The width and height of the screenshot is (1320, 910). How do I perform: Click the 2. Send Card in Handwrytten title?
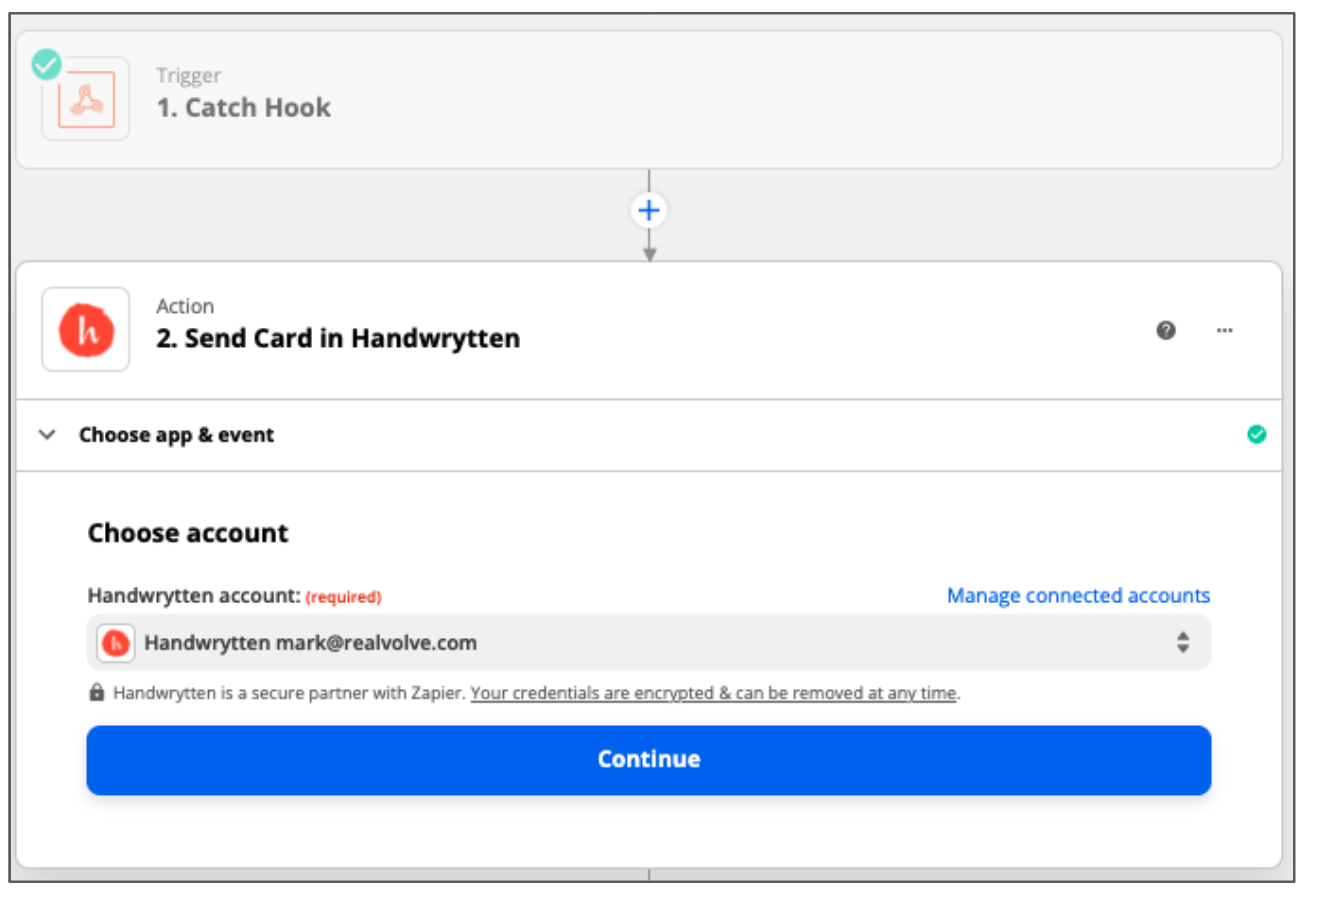[x=338, y=339]
